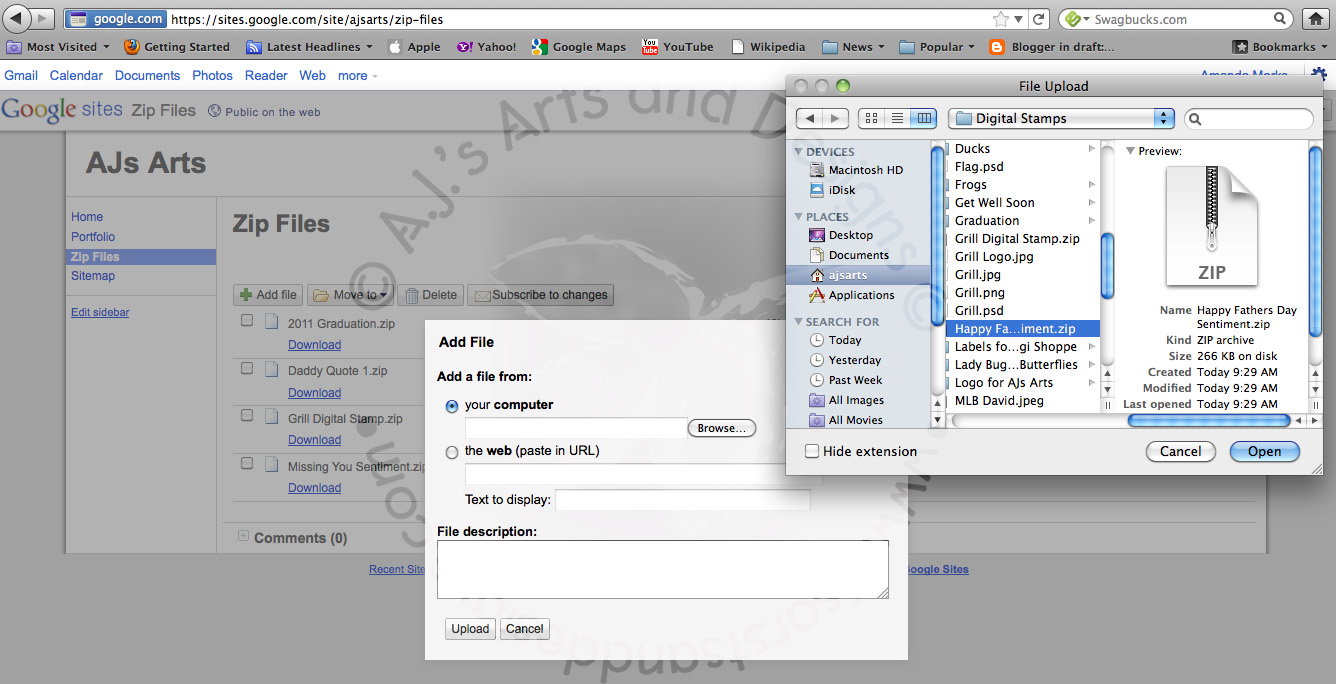Open the Move to dropdown
Image resolution: width=1336 pixels, height=684 pixels.
(x=350, y=295)
